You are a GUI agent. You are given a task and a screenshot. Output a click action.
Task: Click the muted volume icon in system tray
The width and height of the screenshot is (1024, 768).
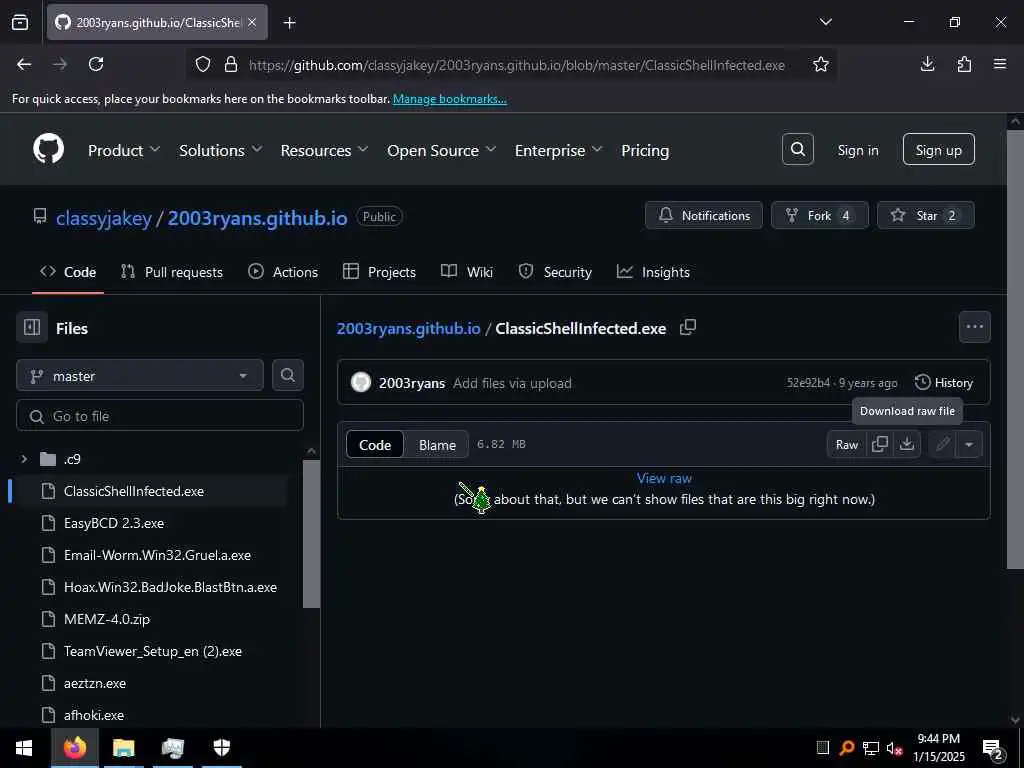(x=894, y=748)
